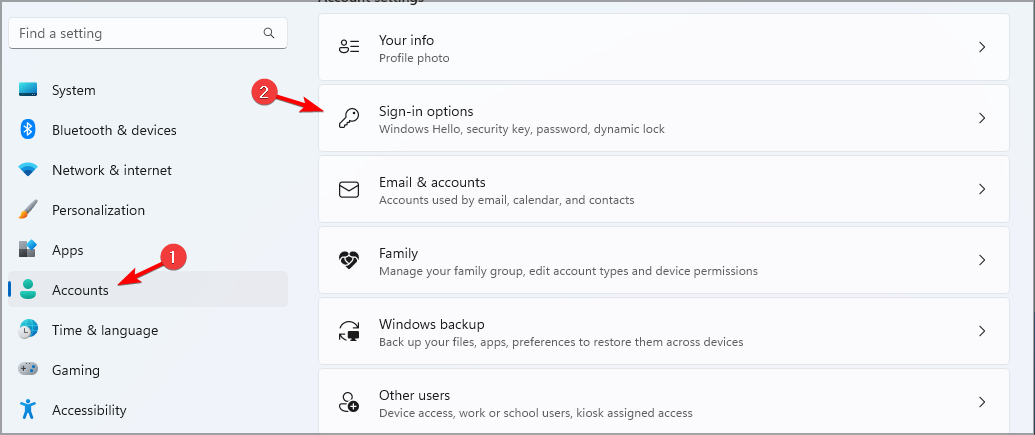Click the Bluetooth icon in sidebar
Screen dimensions: 1035x435
28,130
